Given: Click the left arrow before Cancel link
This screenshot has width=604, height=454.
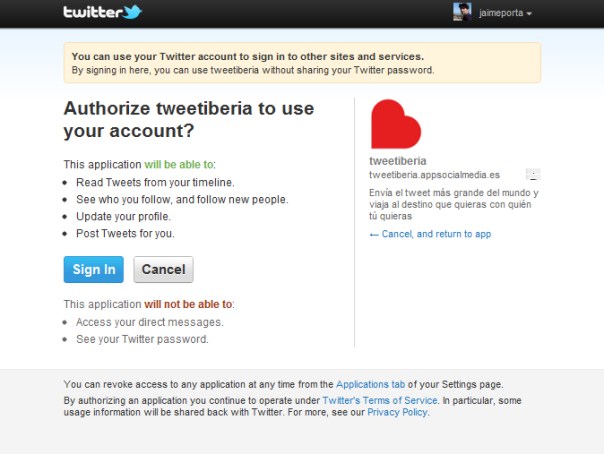Looking at the screenshot, I should coord(374,235).
